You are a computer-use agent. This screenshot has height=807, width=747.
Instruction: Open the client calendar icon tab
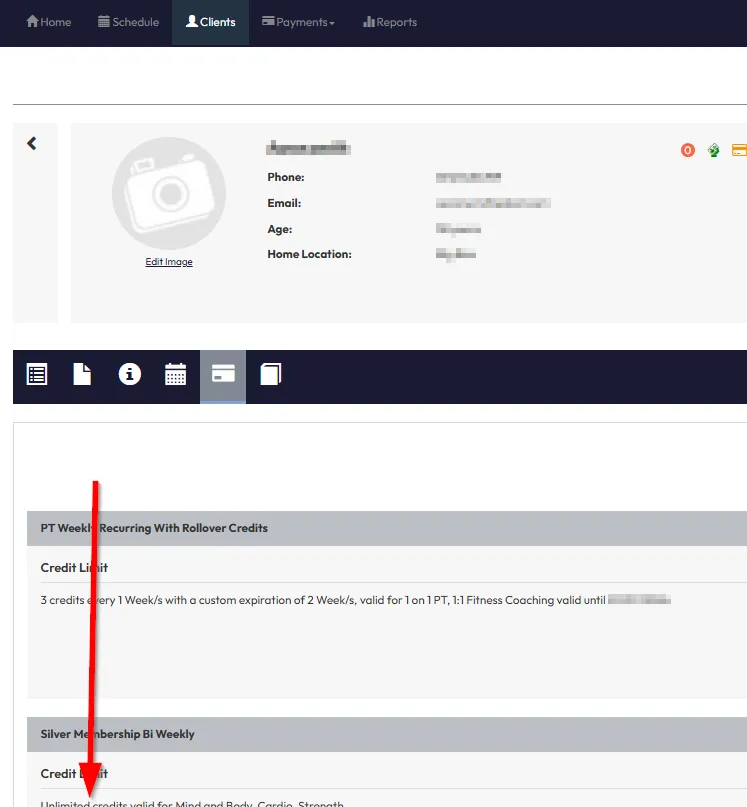[175, 375]
